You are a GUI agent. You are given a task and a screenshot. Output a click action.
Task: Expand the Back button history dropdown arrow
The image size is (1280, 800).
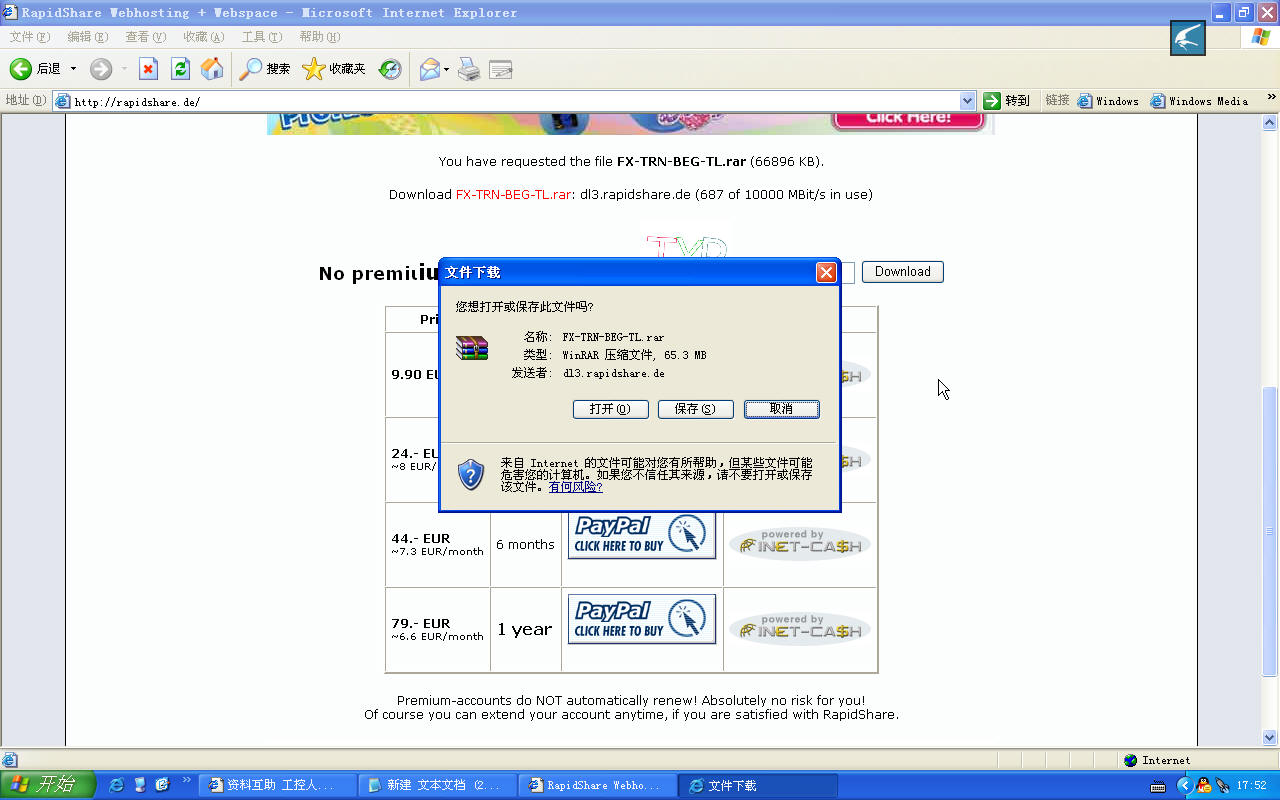click(x=73, y=69)
